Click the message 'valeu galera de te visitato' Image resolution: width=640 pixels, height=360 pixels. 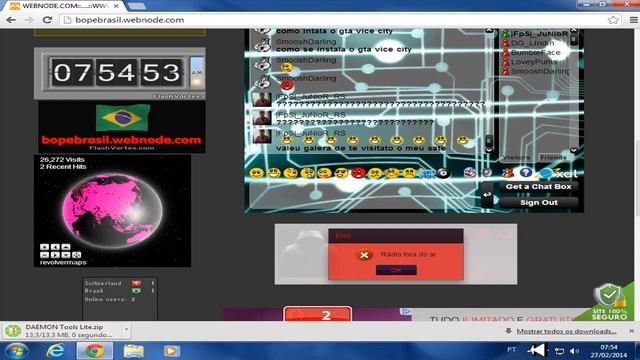[x=361, y=148]
